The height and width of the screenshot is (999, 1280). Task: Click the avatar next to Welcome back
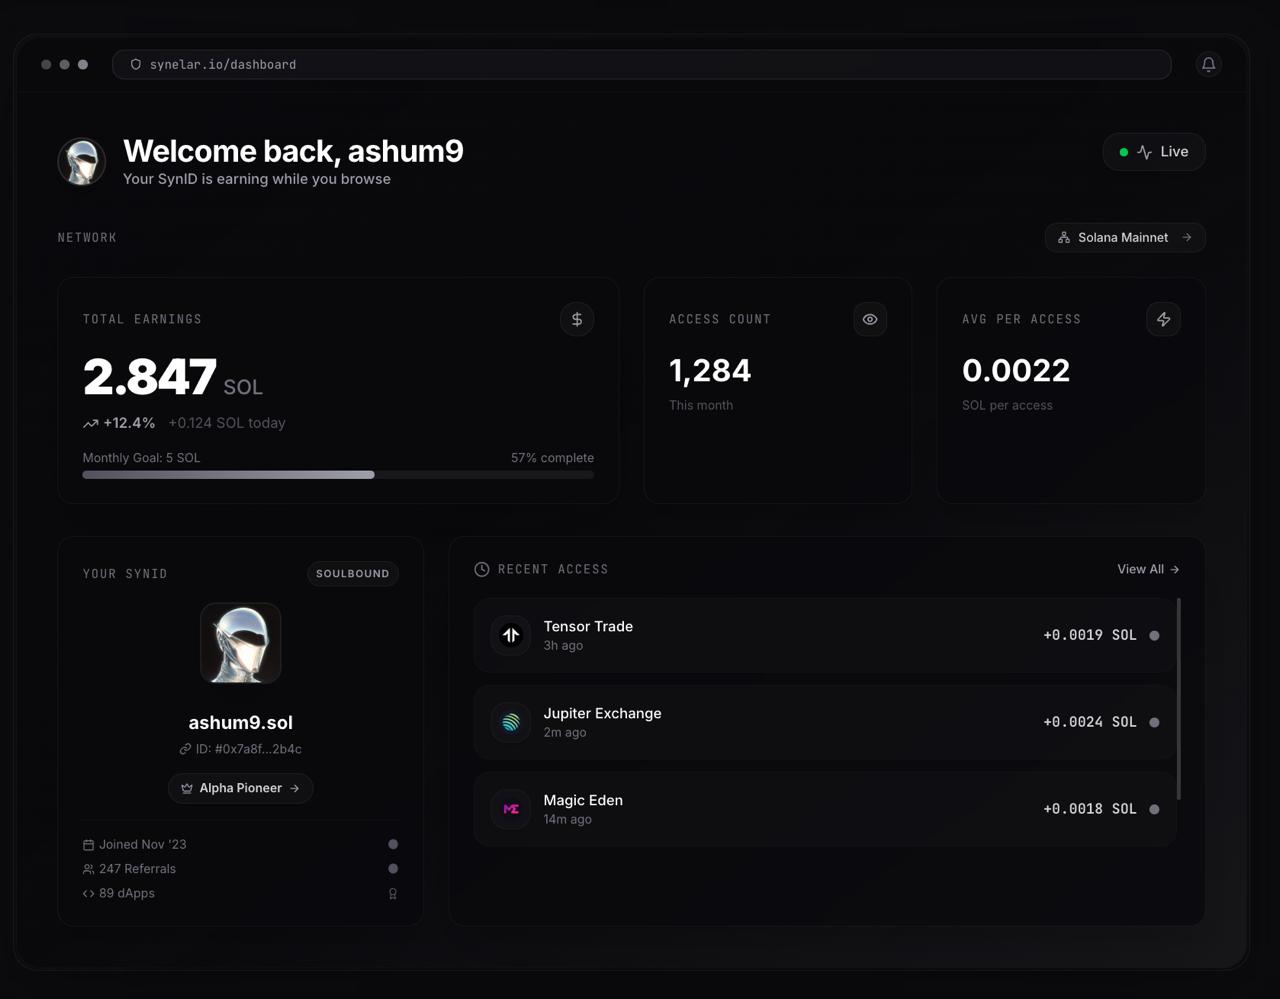(82, 162)
